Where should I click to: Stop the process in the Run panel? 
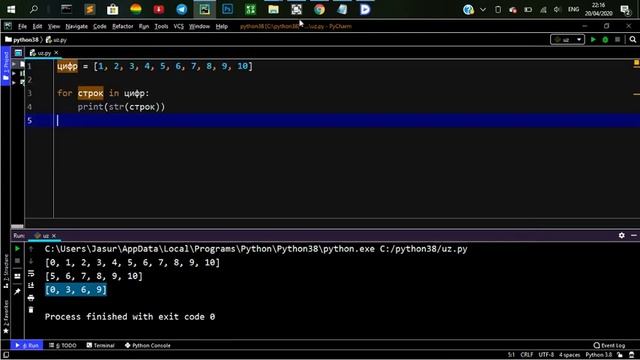tap(17, 260)
